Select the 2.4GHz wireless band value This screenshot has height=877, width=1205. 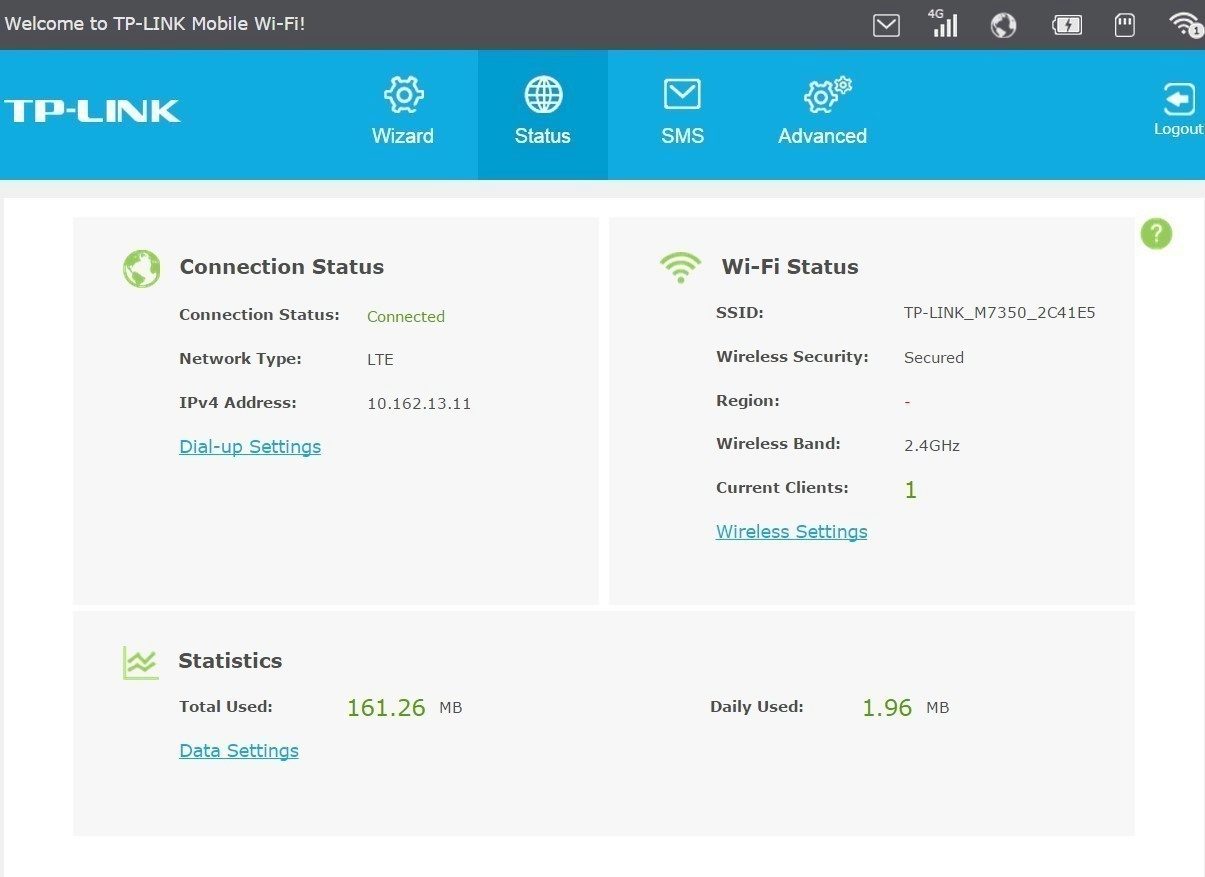(932, 446)
